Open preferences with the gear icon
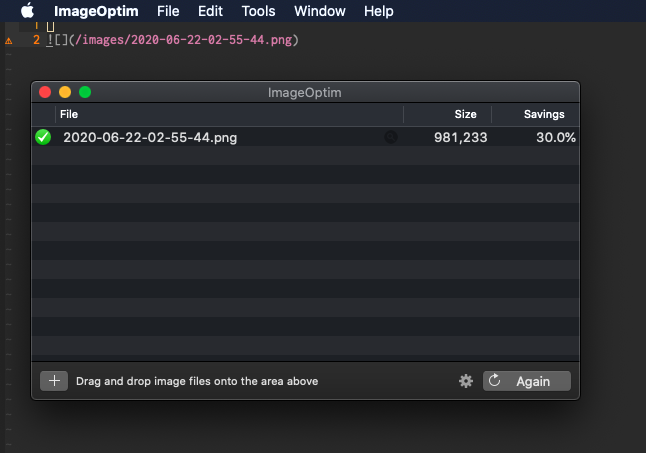 pos(465,381)
